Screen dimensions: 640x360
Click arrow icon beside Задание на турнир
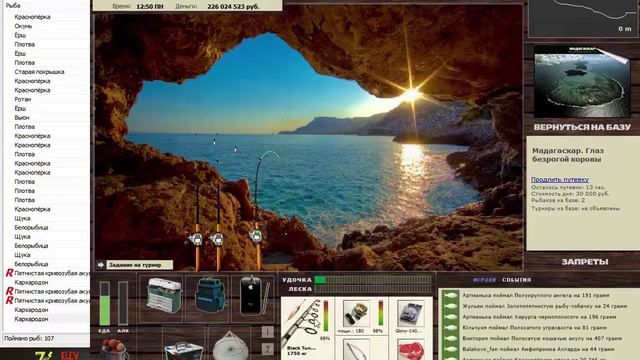point(101,265)
